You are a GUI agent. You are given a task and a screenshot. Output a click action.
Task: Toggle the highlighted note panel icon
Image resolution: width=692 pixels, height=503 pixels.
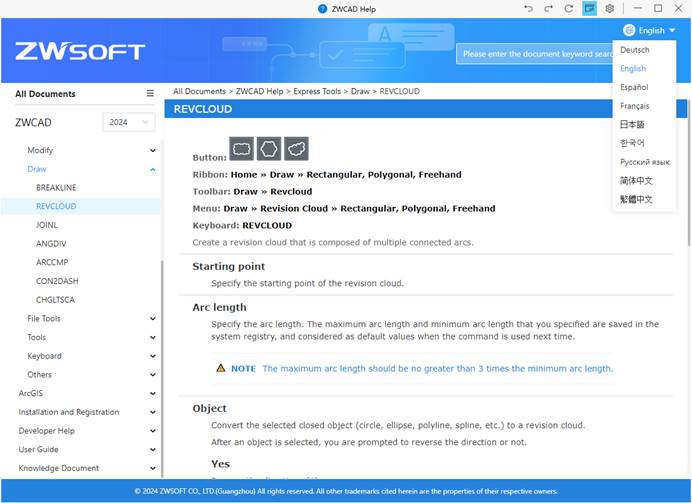tap(590, 8)
